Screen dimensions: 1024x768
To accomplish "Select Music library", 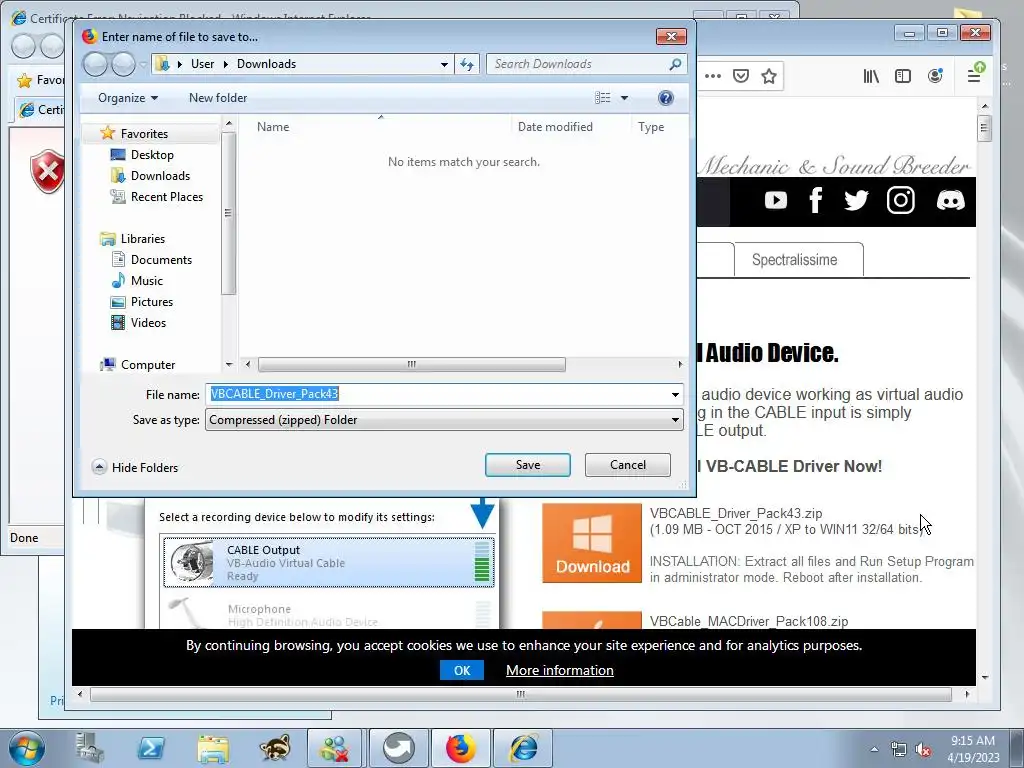I will [x=146, y=281].
